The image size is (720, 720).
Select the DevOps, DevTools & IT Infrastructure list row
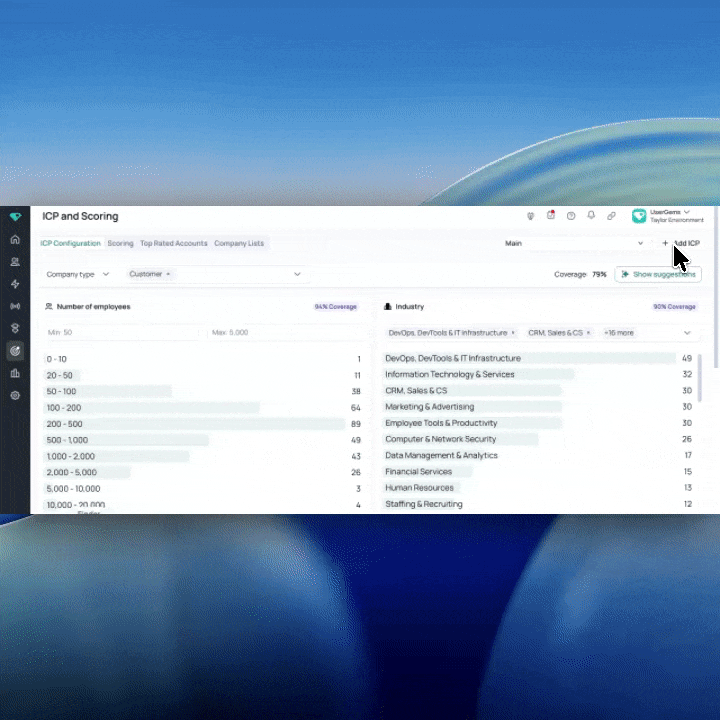coord(538,358)
